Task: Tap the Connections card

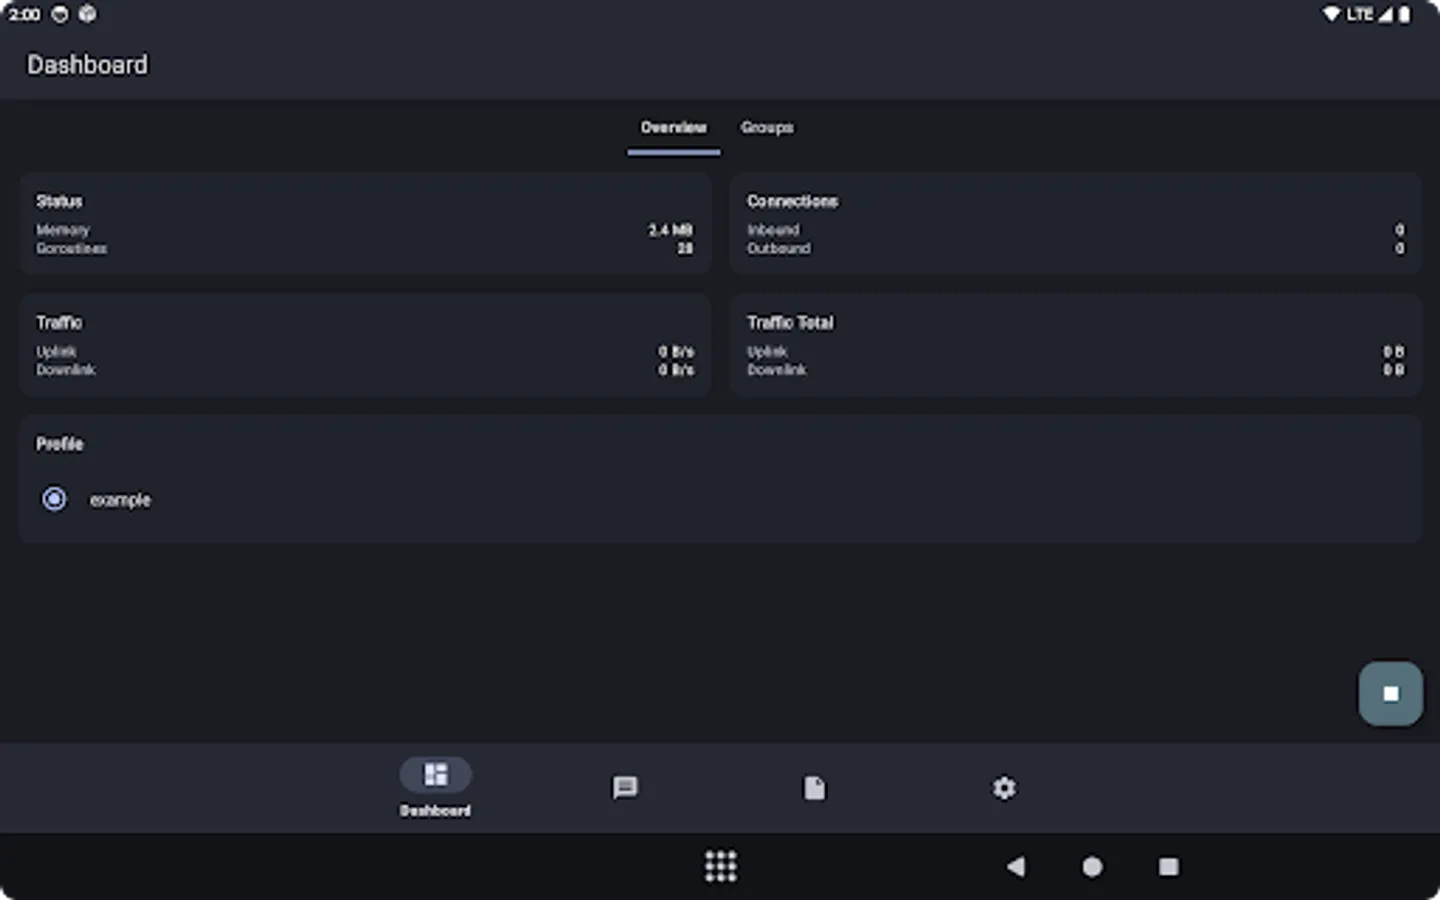Action: tap(1075, 222)
